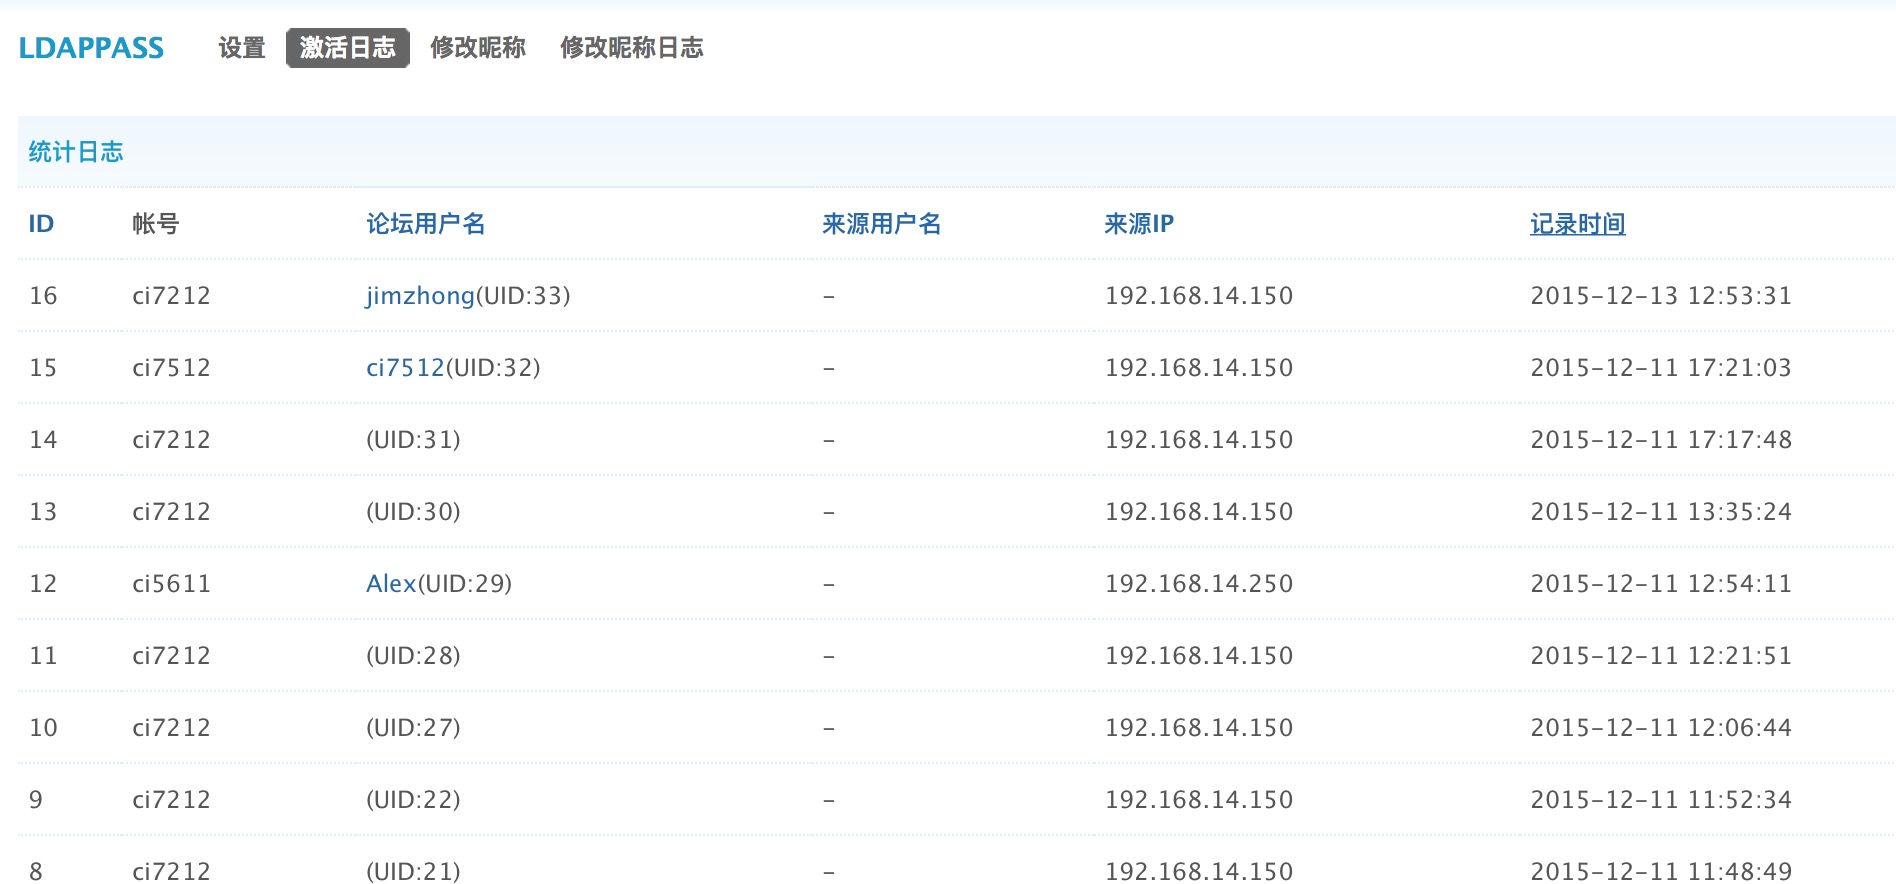Click IP 192.168.14.150 in row 13
Image resolution: width=1896 pixels, height=884 pixels.
[1199, 512]
